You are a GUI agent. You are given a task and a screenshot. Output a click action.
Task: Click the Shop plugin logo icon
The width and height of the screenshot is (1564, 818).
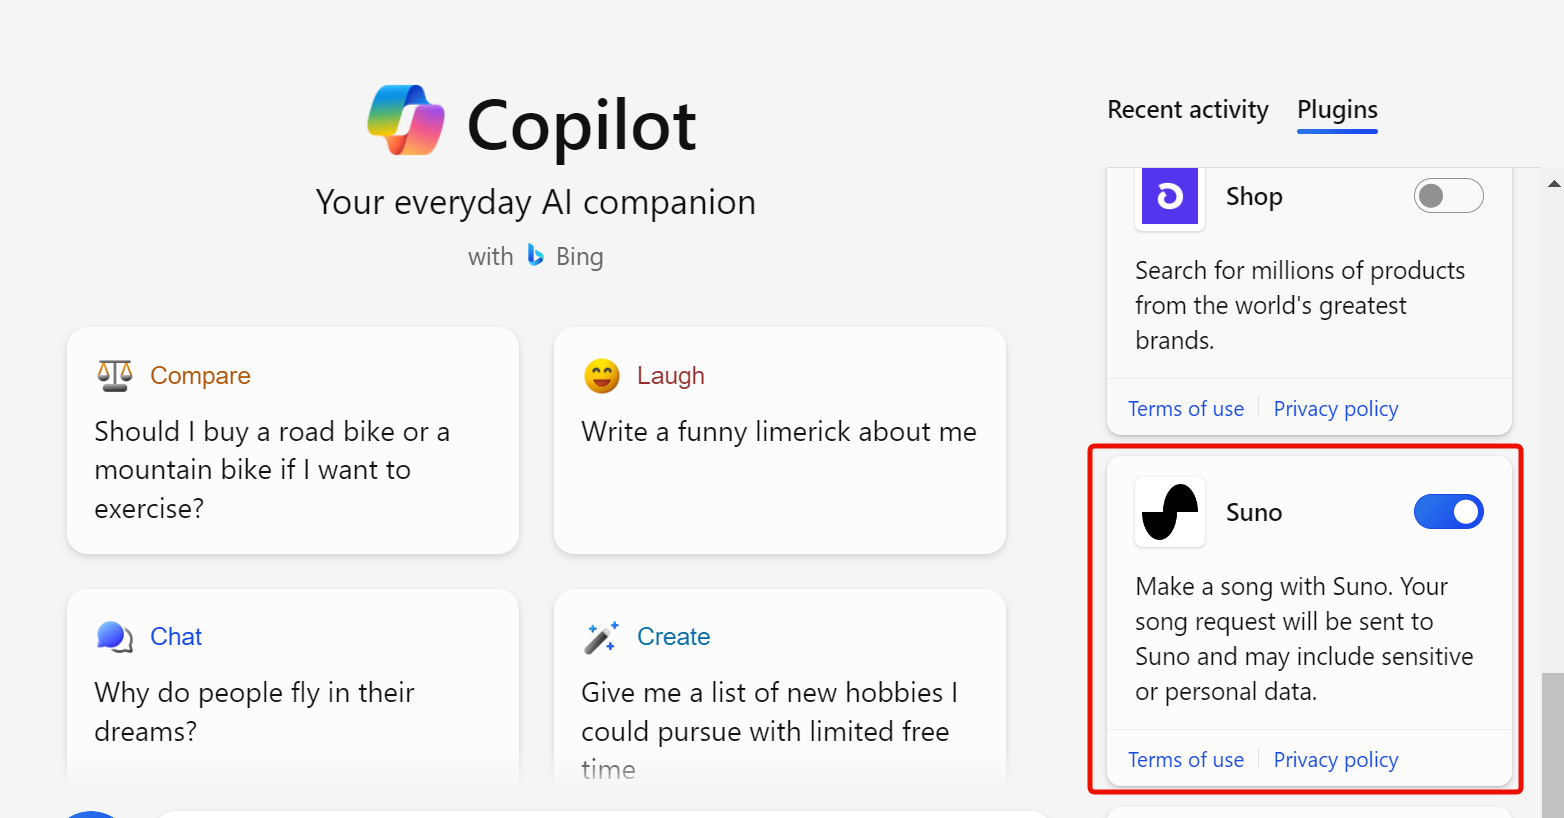[x=1169, y=197]
